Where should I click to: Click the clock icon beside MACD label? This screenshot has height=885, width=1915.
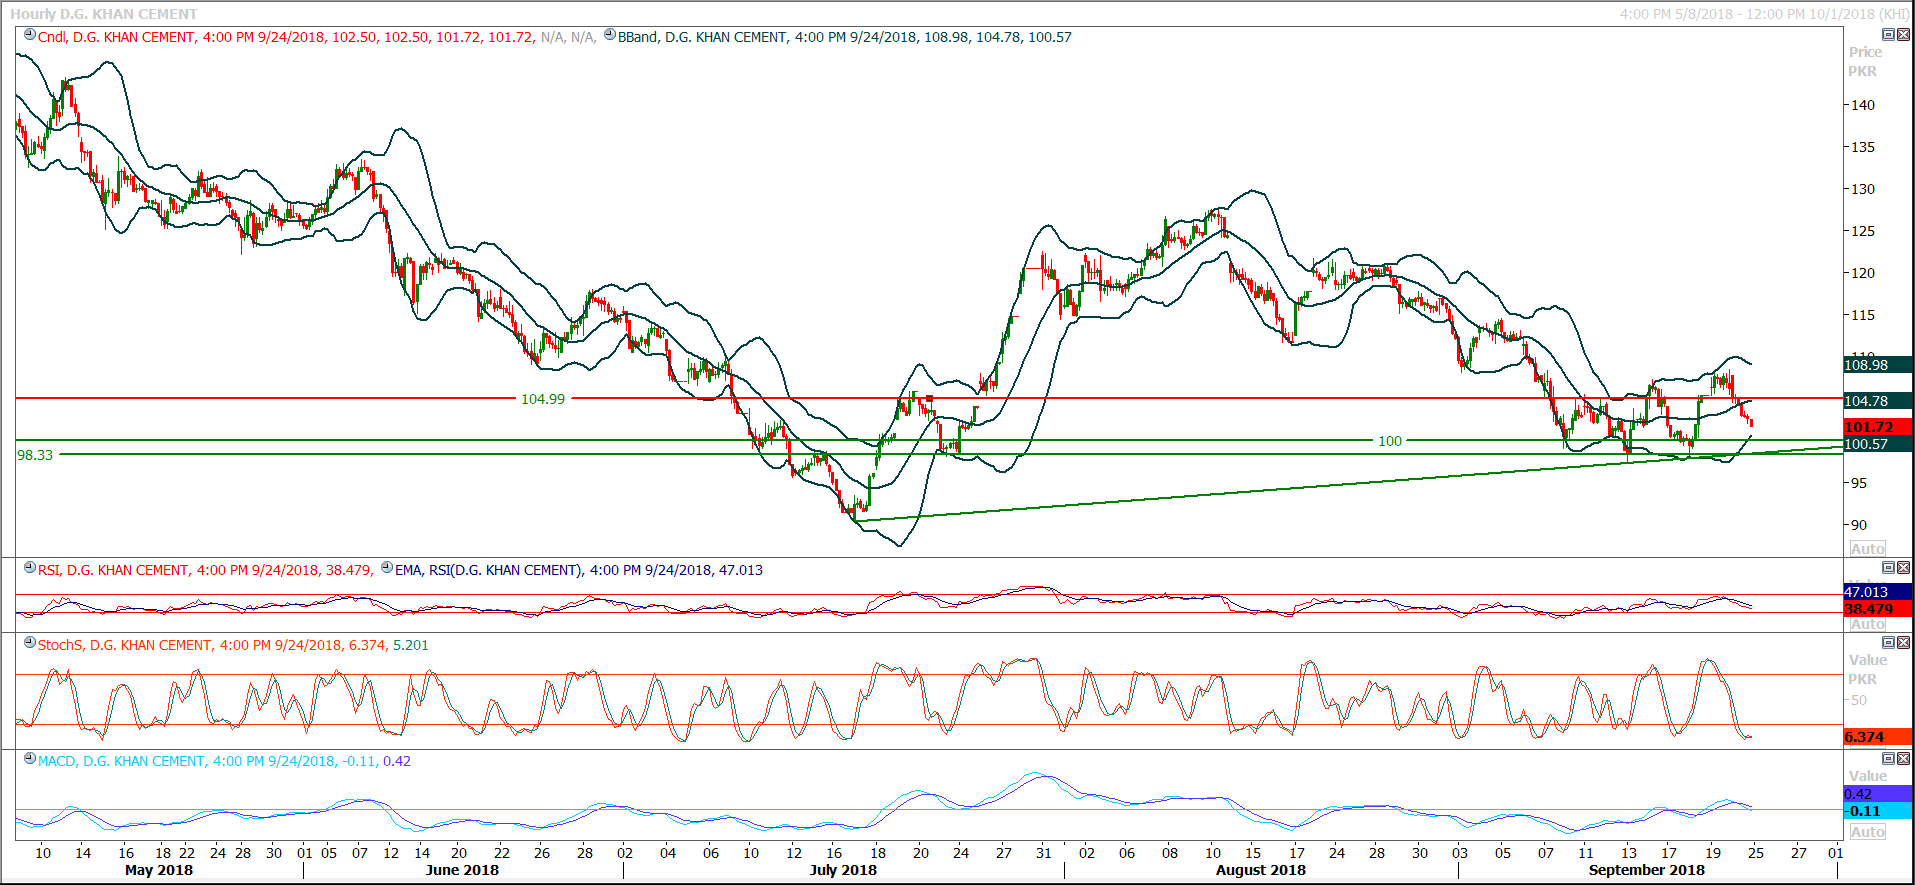tap(30, 759)
